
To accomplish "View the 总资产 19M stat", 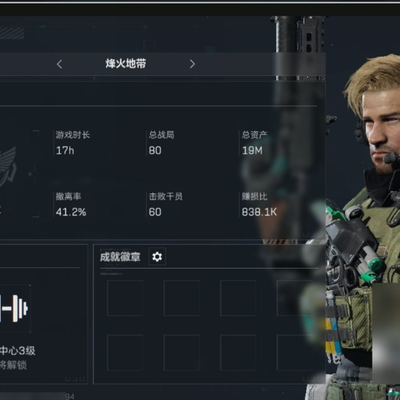I will coord(254,143).
